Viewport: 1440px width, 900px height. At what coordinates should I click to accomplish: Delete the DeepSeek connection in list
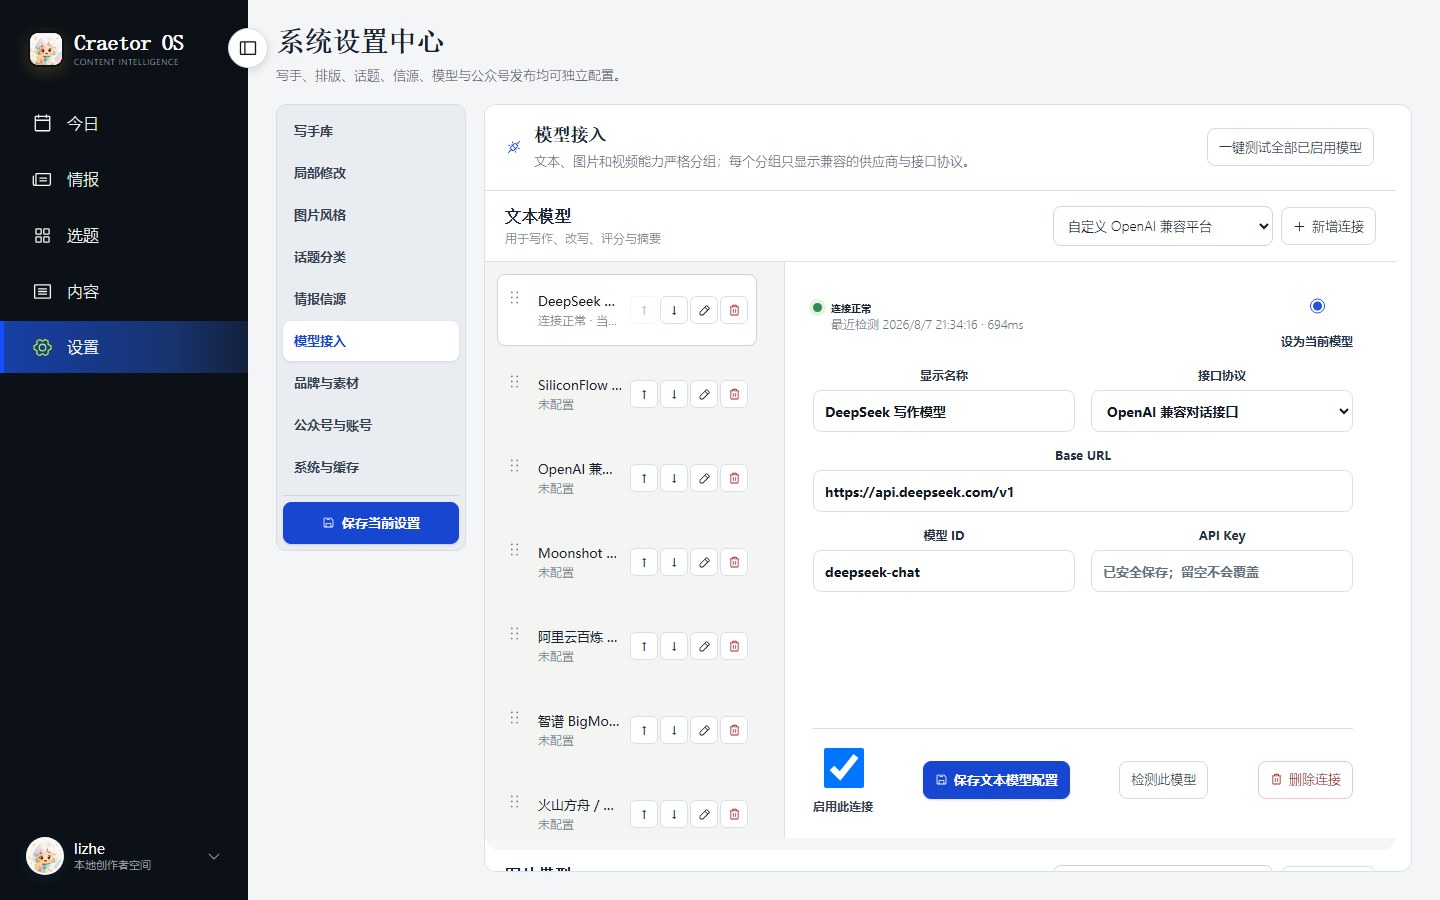(x=734, y=310)
